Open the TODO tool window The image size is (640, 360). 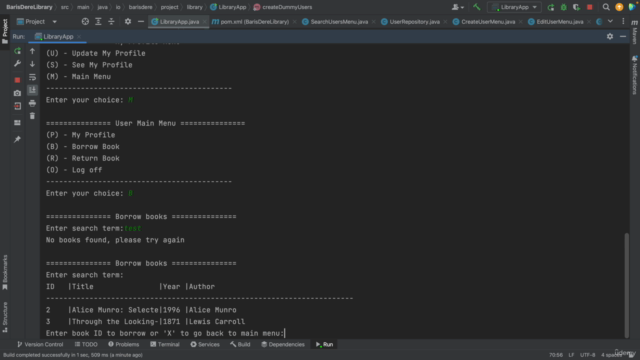[x=86, y=344]
